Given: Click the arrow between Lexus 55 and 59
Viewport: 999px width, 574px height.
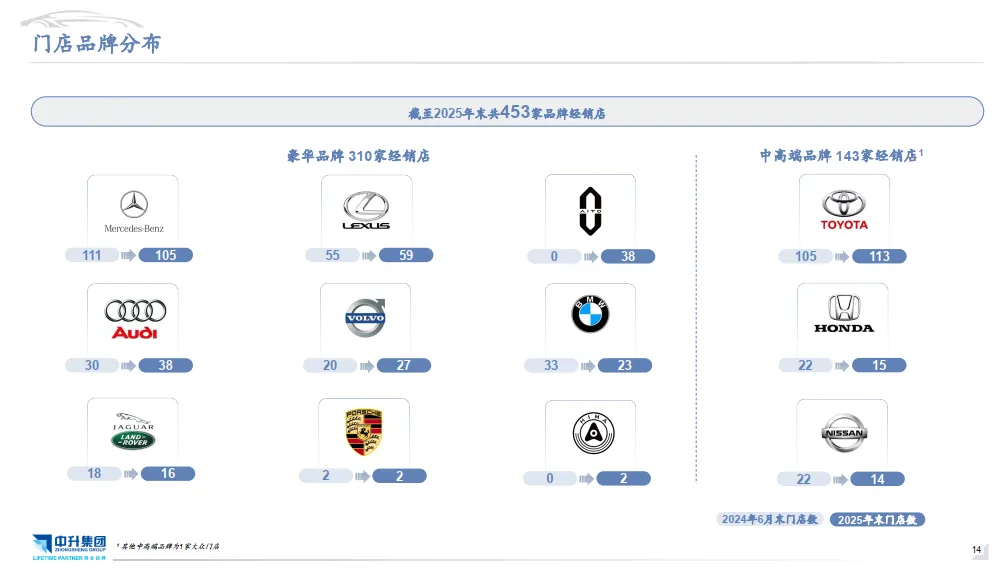Looking at the screenshot, I should pyautogui.click(x=369, y=255).
